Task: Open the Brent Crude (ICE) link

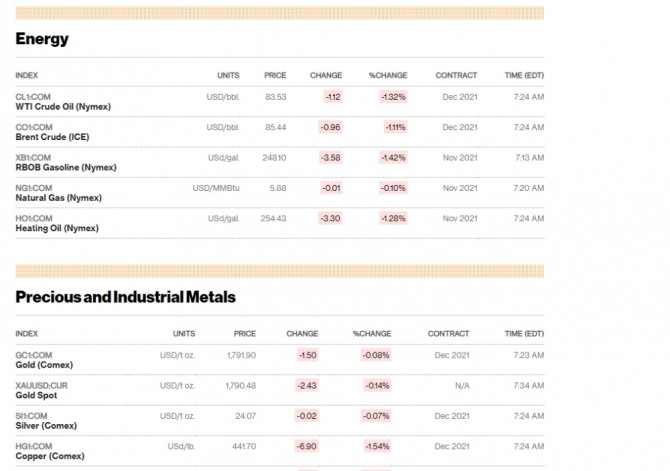Action: tap(52, 137)
